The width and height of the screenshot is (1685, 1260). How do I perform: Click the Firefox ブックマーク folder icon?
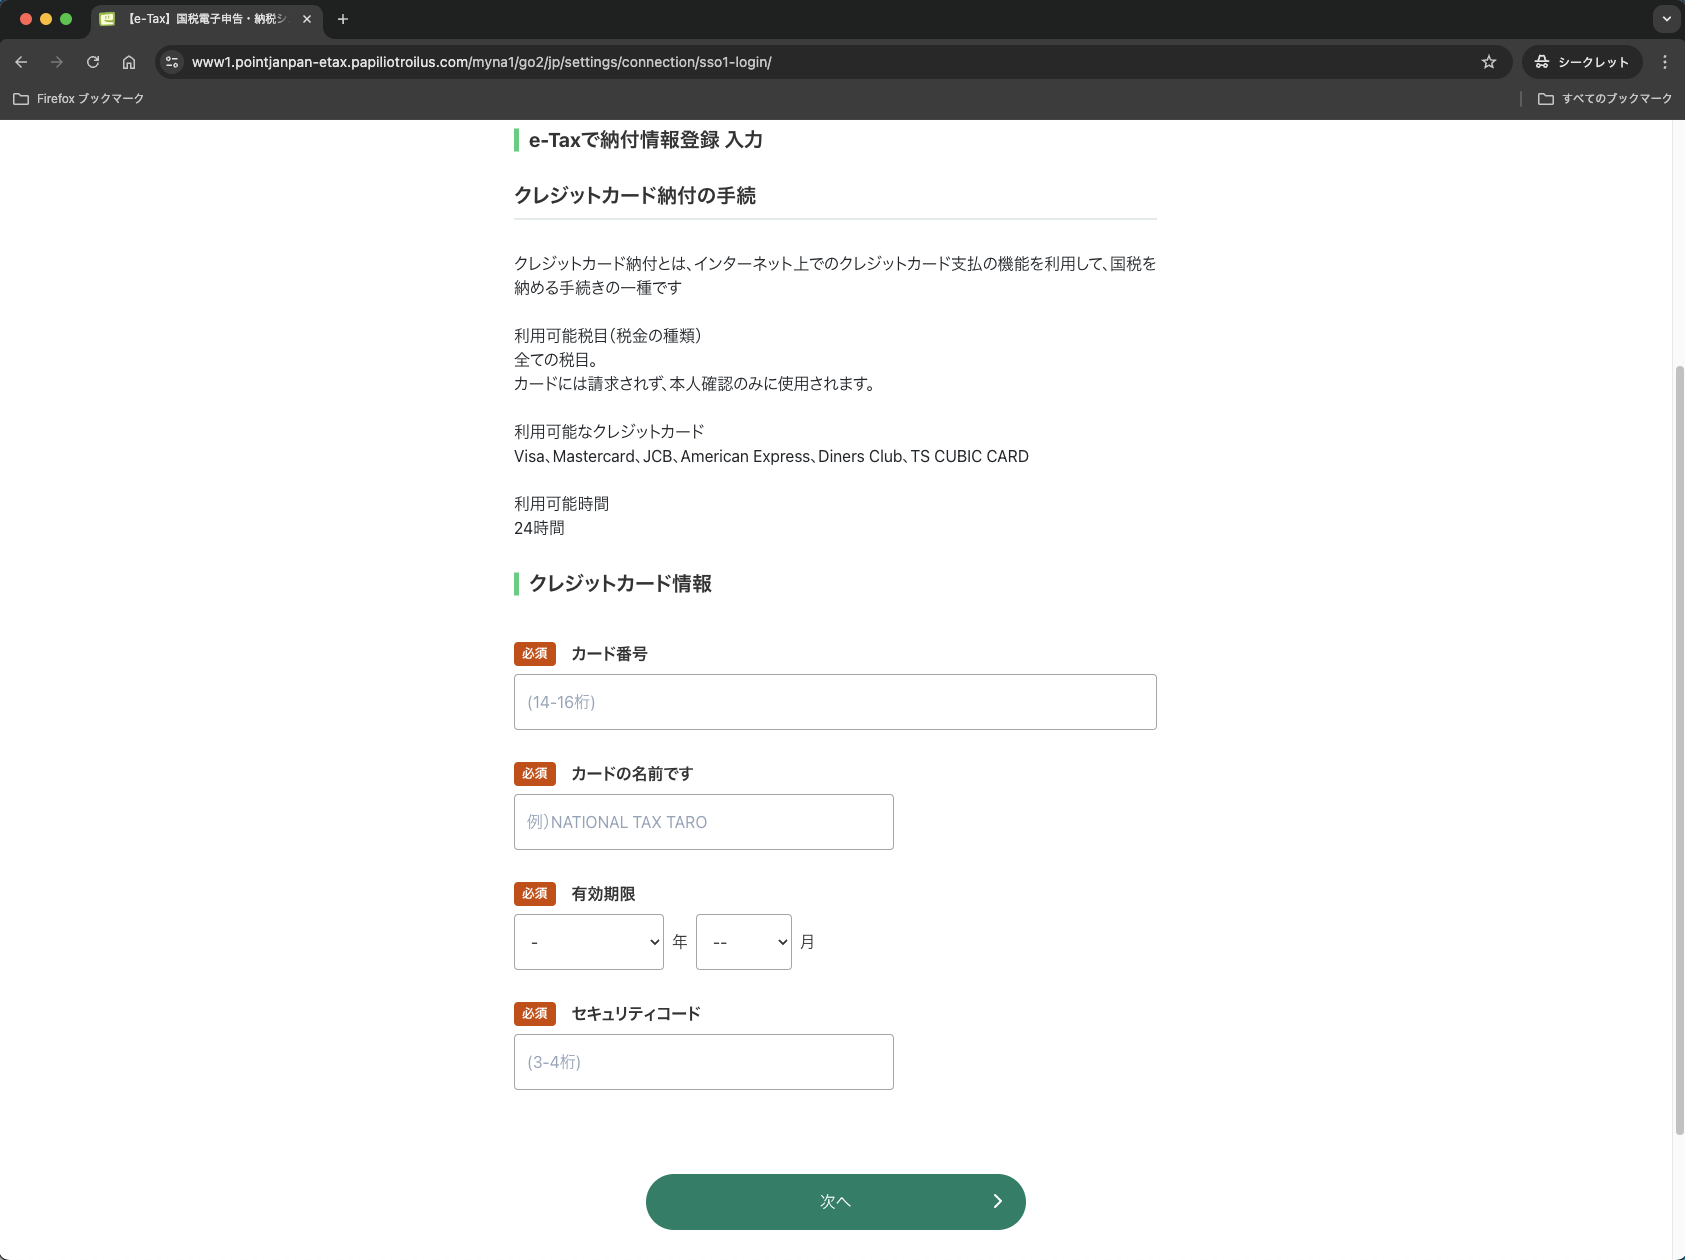pos(21,99)
